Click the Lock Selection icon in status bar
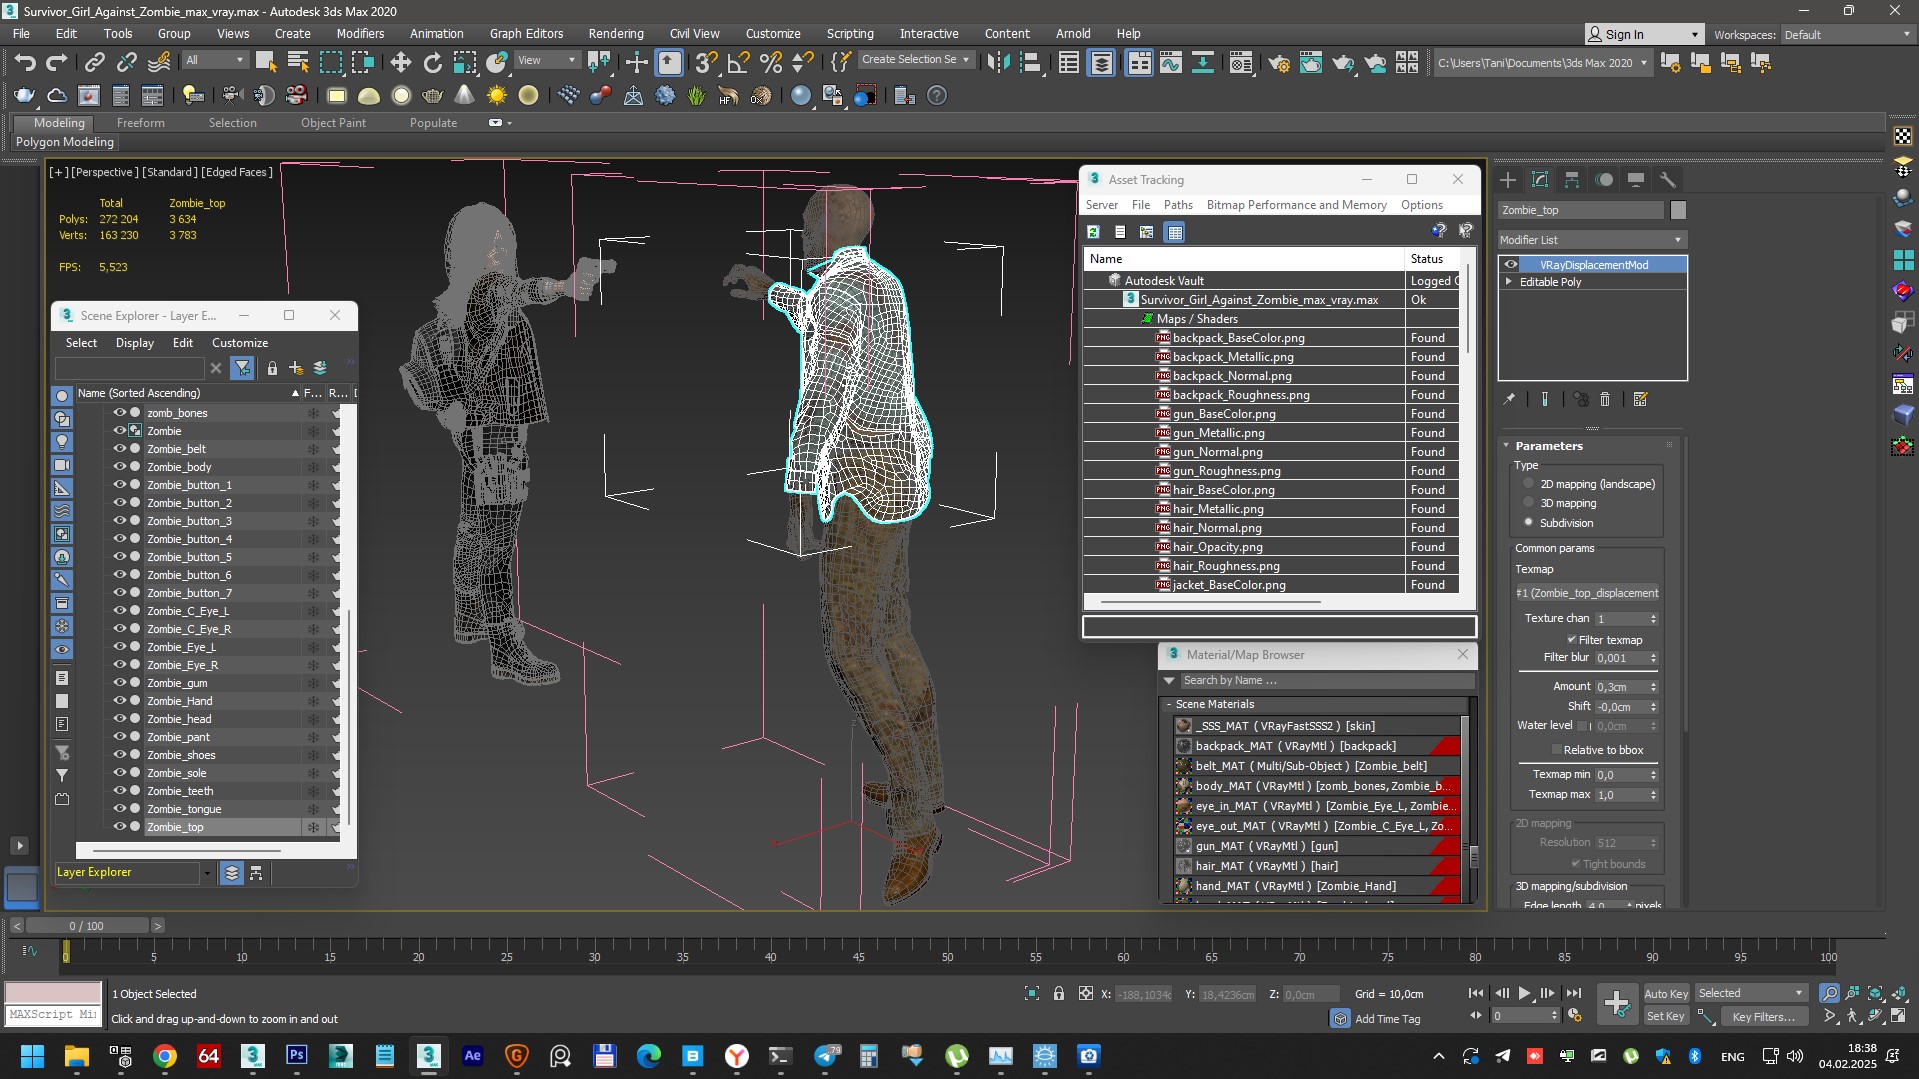The width and height of the screenshot is (1919, 1079). pyautogui.click(x=1059, y=993)
